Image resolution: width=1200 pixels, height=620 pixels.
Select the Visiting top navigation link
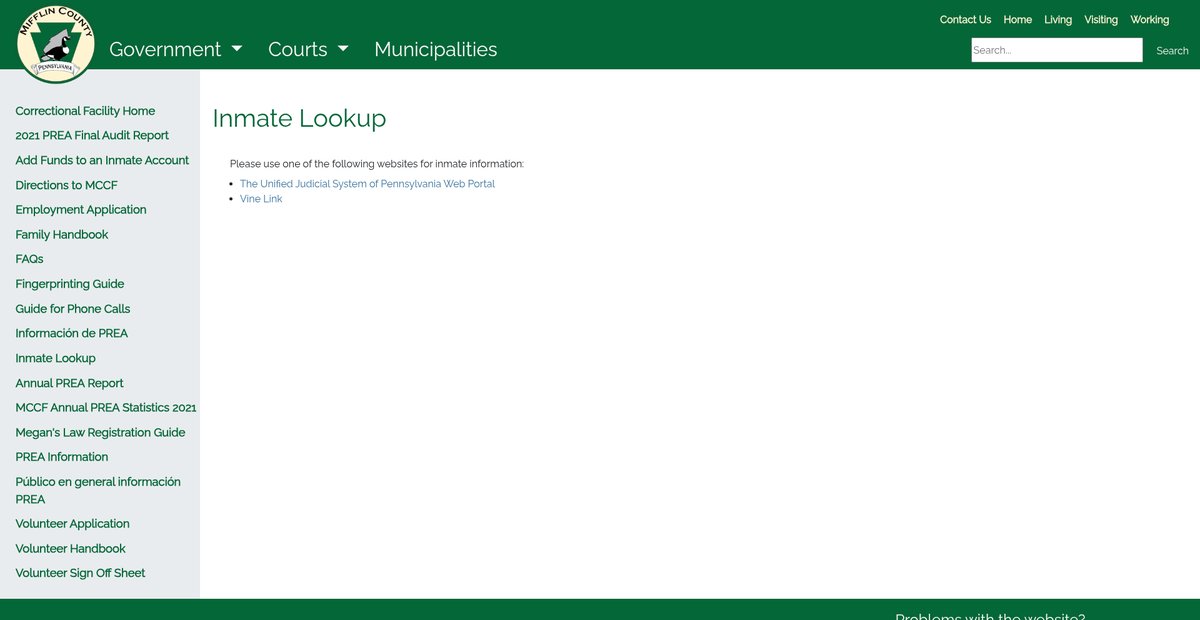click(1101, 20)
